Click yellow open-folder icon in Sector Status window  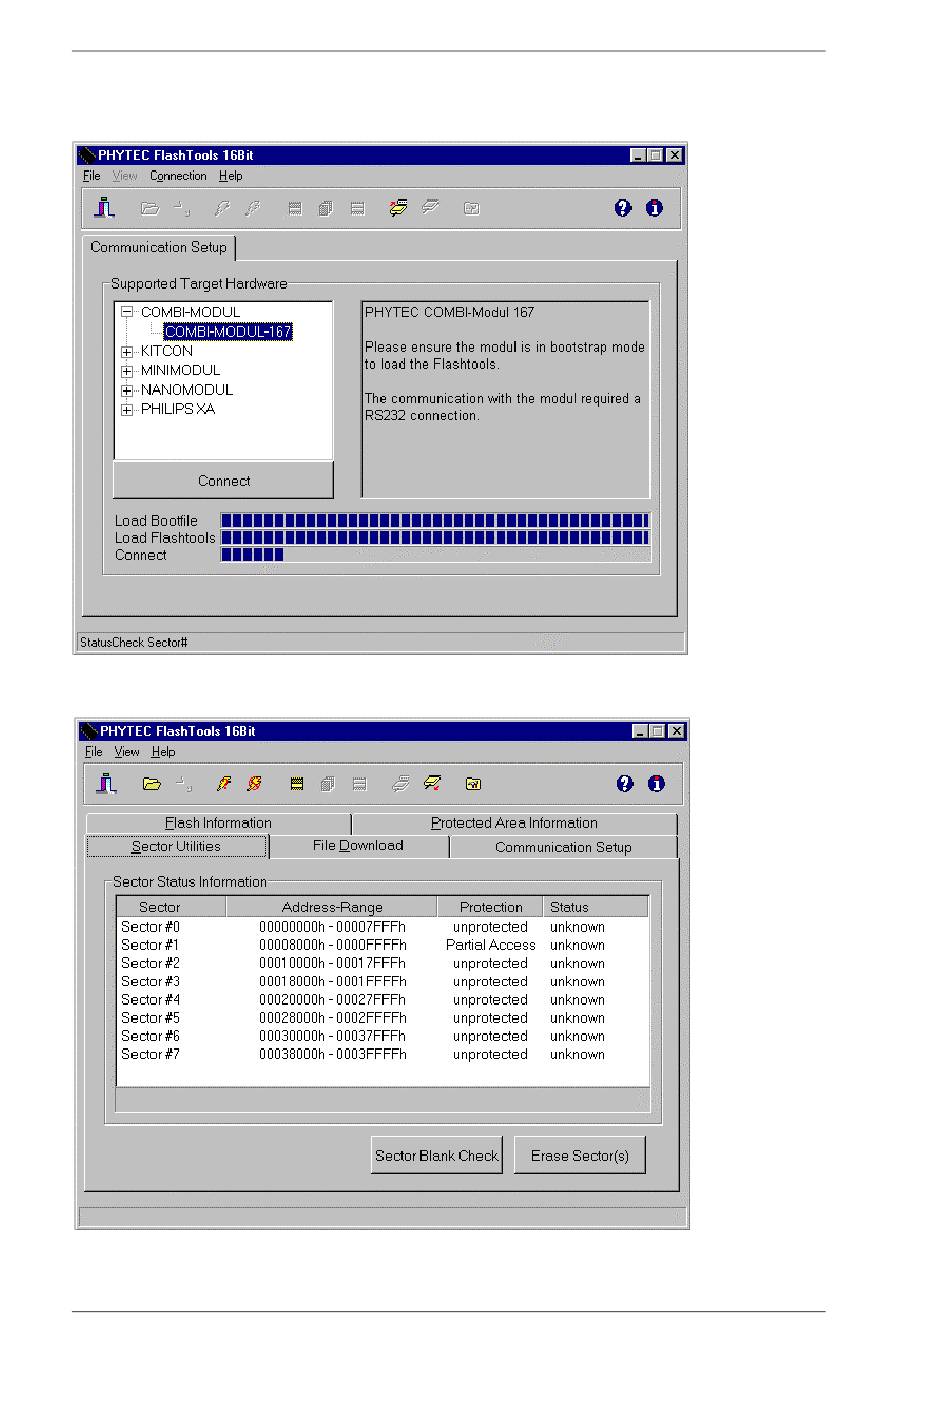152,784
